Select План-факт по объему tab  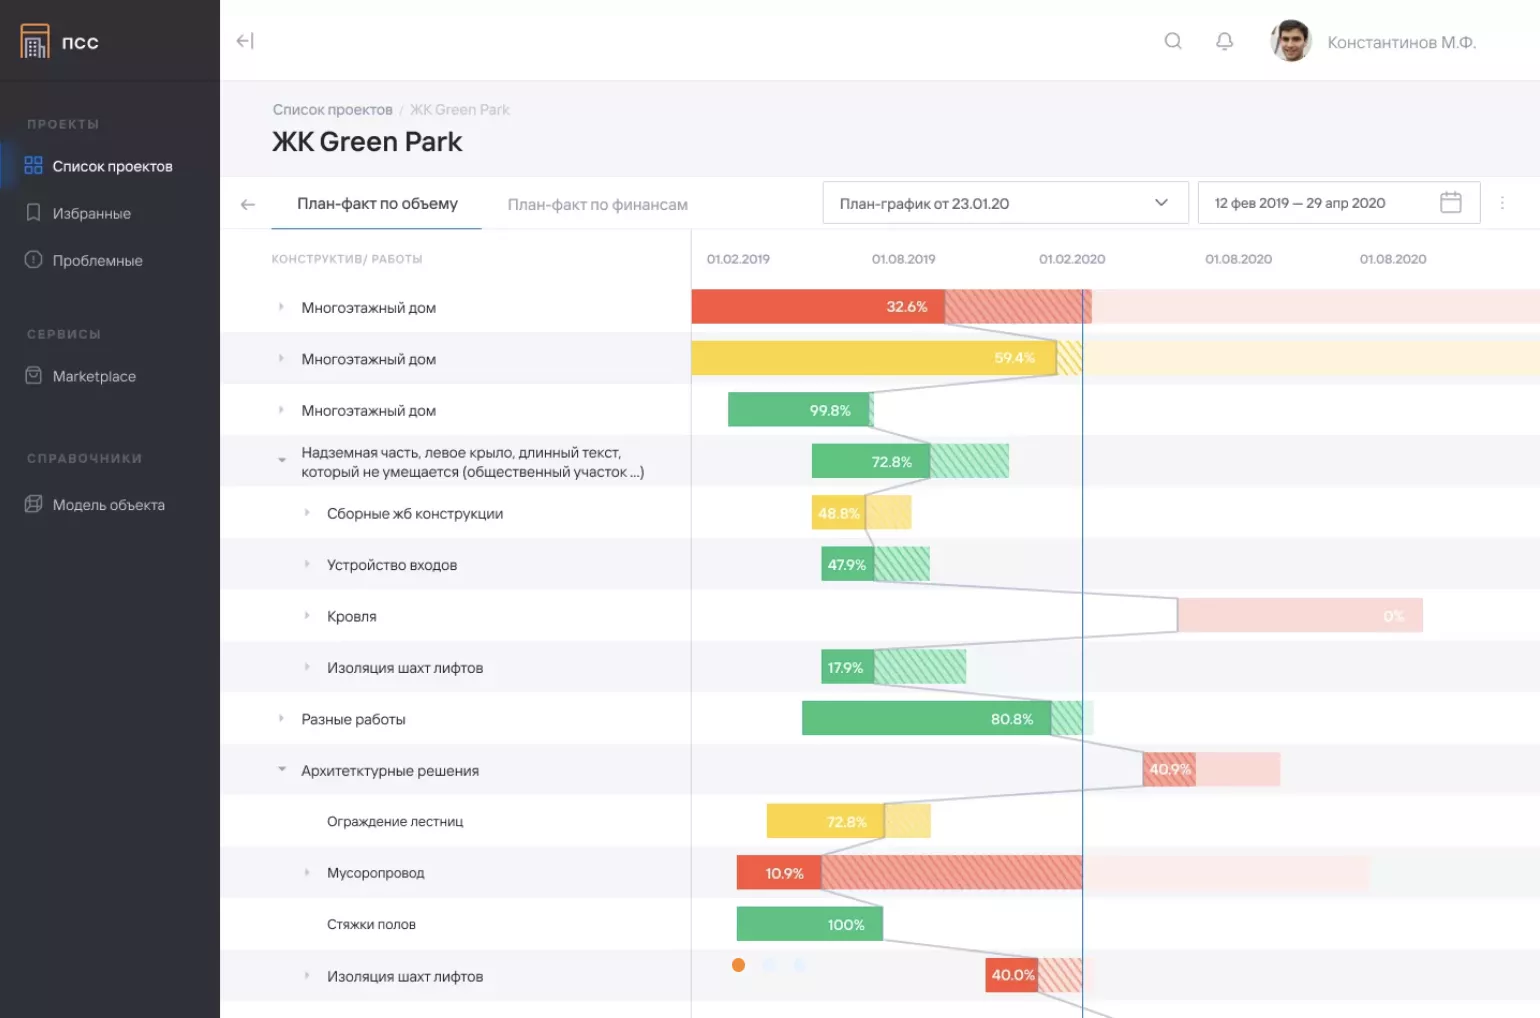click(x=377, y=204)
